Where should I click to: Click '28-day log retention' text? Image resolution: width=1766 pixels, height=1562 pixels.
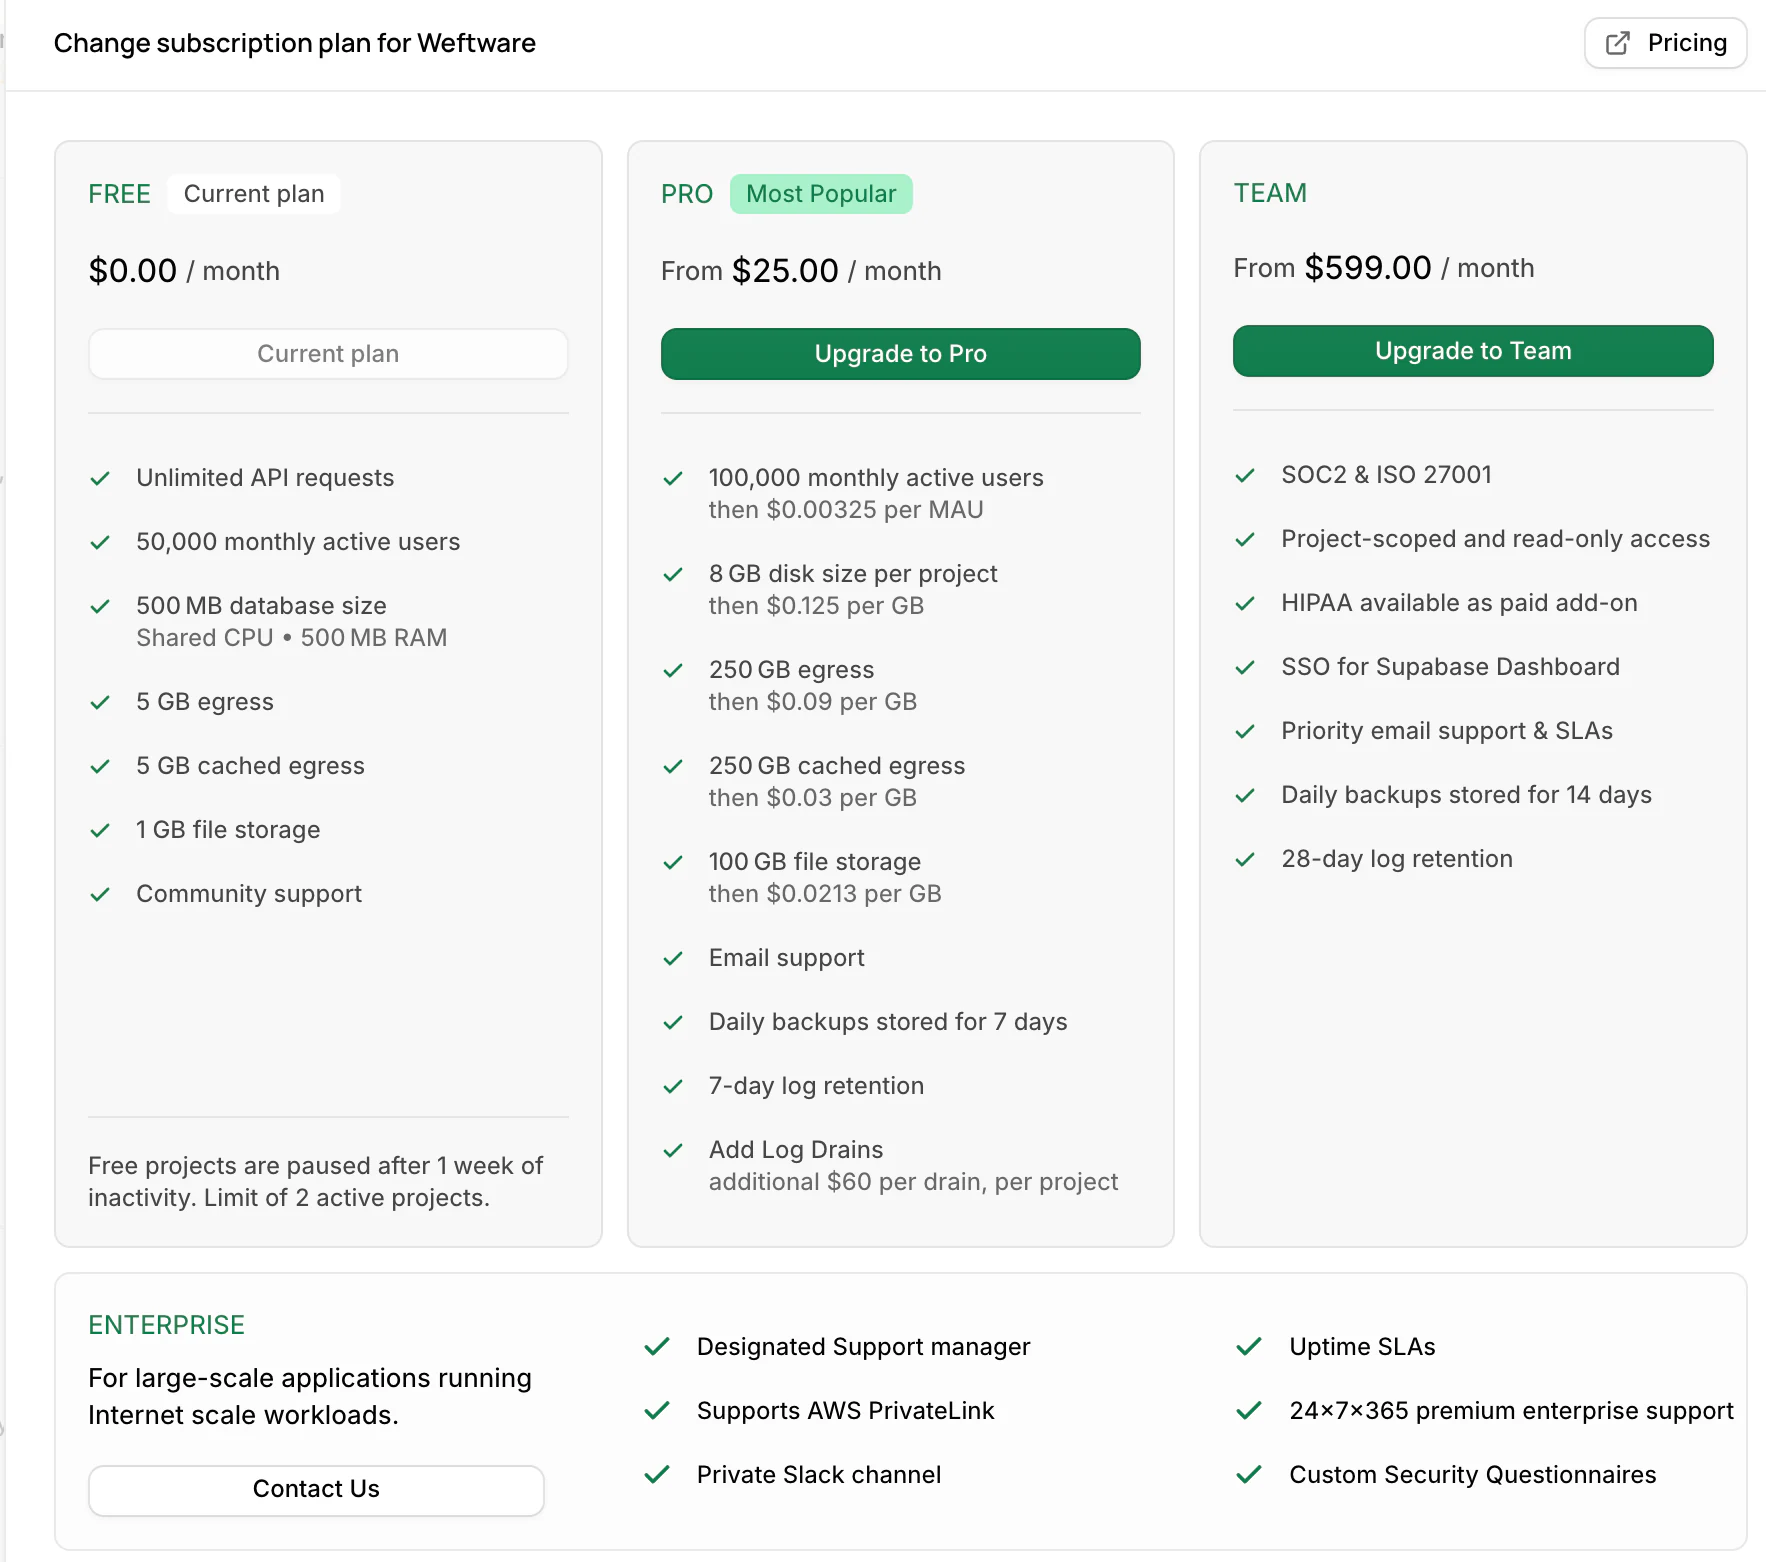pos(1397,859)
